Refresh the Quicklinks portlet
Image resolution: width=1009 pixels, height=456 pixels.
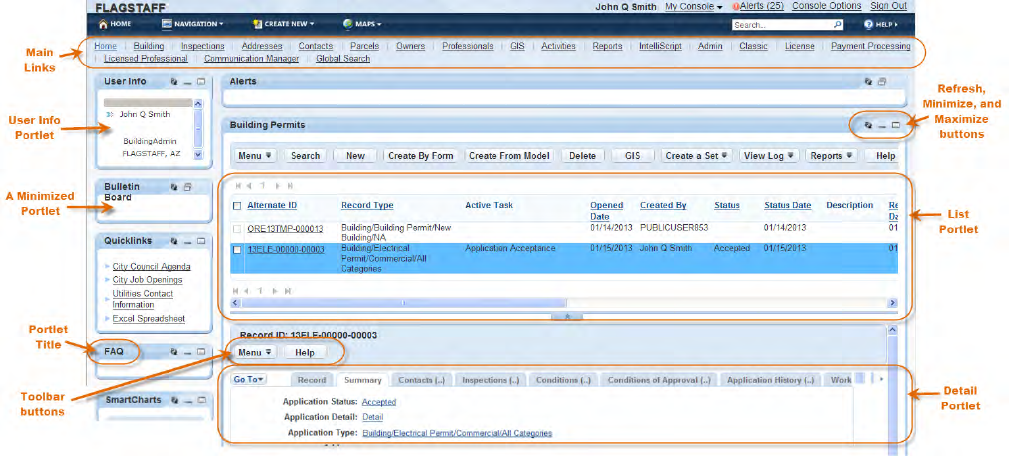(x=174, y=241)
